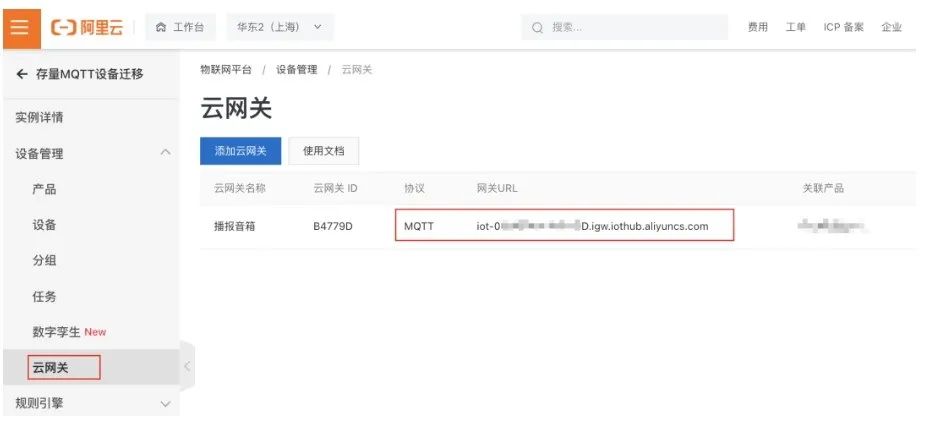The image size is (935, 434).
Task: Open 规则引擎 sidebar heading
Action: click(x=39, y=404)
